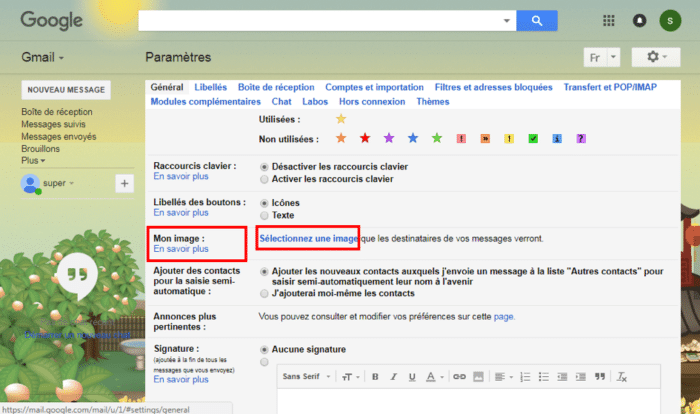700x414 pixels.
Task: Decrease indent in signature editor
Action: (562, 377)
